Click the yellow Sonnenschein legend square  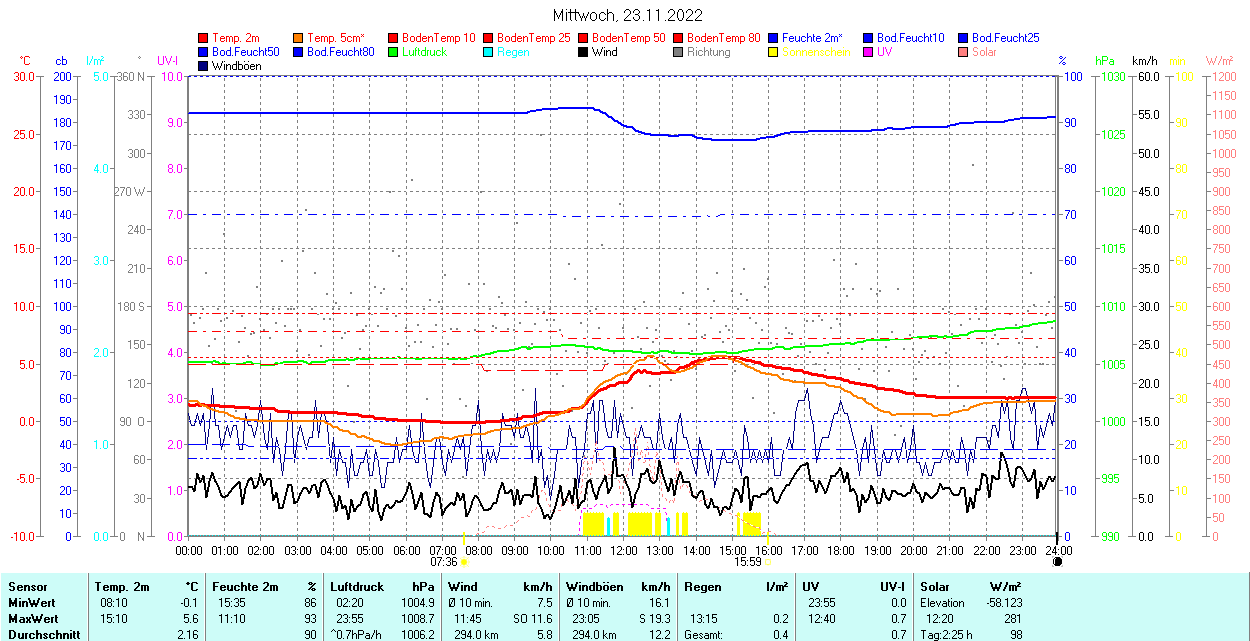772,52
